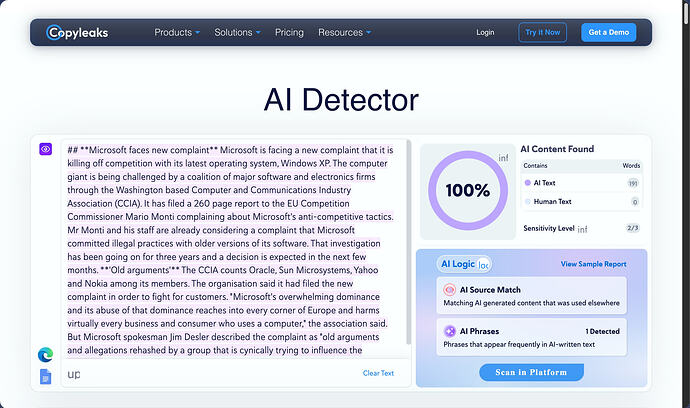Click the AI Content Found heading
This screenshot has width=690, height=408.
(557, 149)
